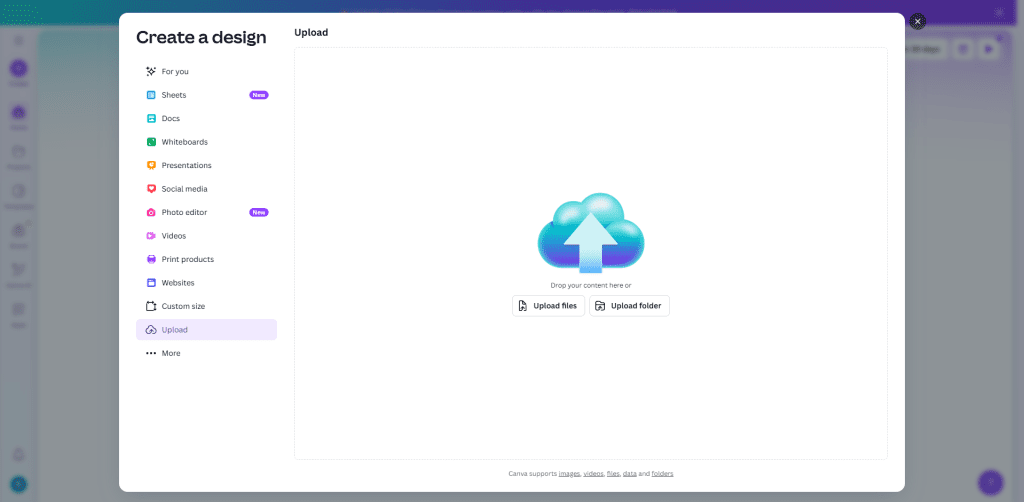Click the orange Presentations icon

coord(151,165)
